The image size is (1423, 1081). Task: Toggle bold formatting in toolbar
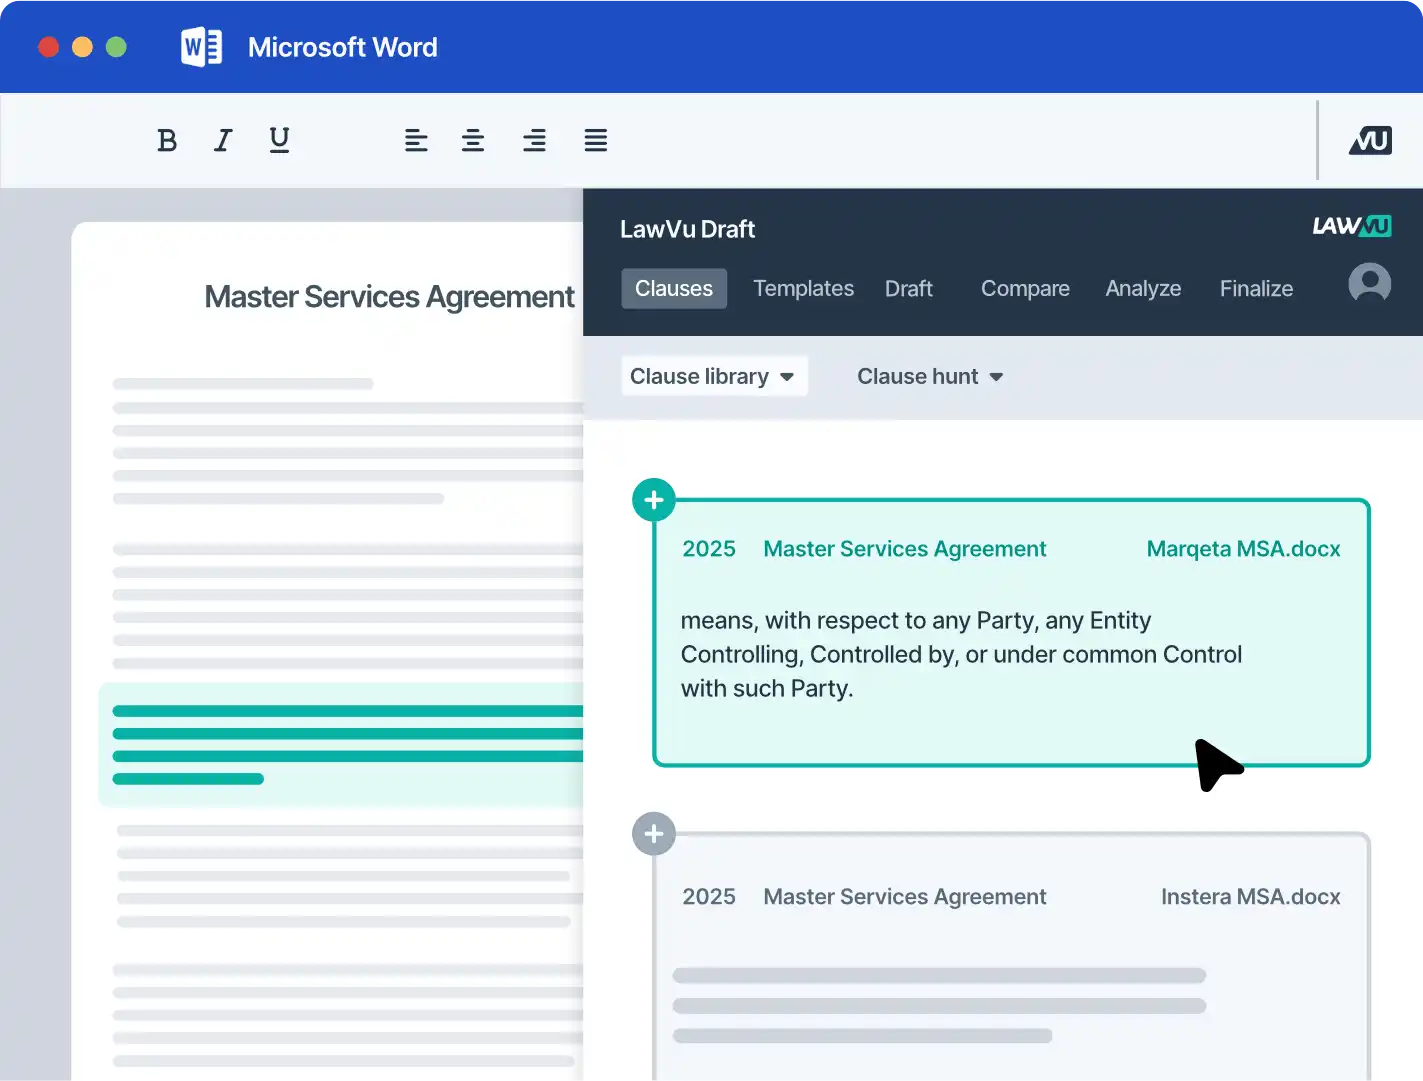167,141
